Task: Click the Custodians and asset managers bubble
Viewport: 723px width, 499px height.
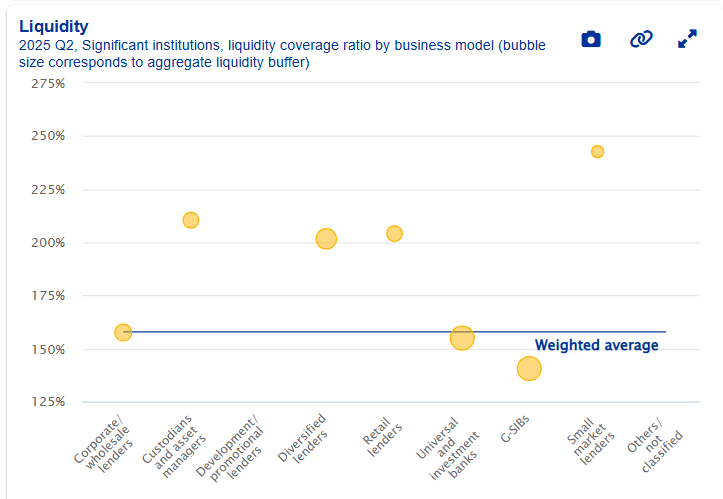Action: click(191, 220)
